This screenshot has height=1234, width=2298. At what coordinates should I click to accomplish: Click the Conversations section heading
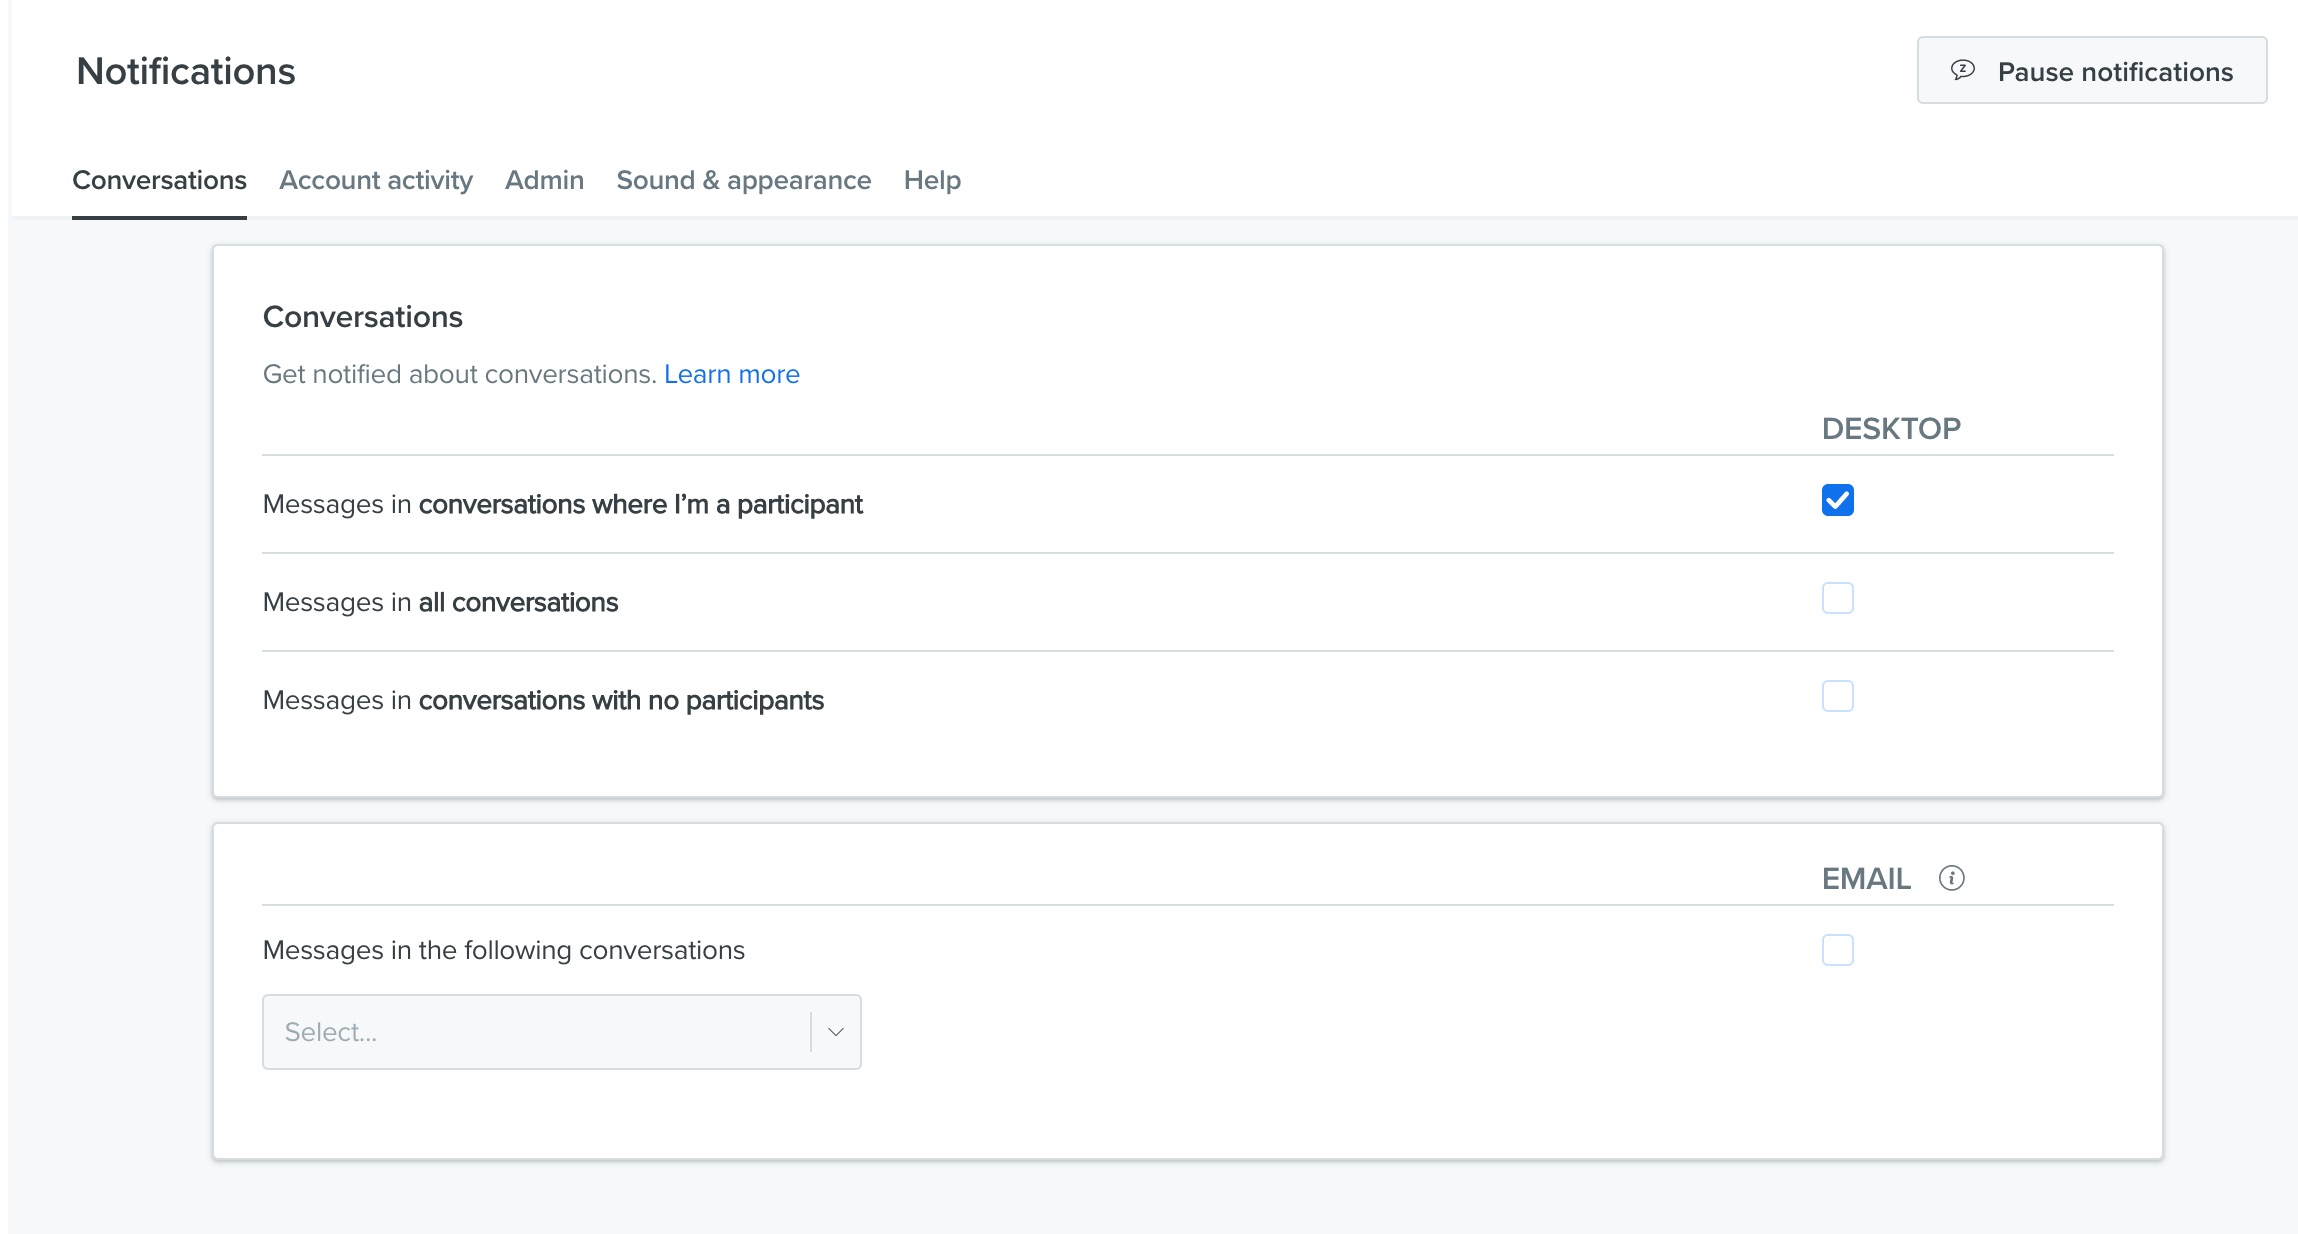pos(362,317)
